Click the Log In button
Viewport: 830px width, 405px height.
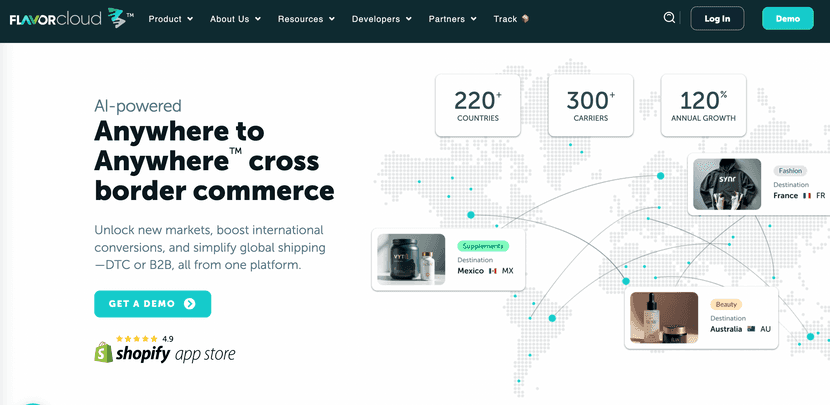tap(717, 19)
